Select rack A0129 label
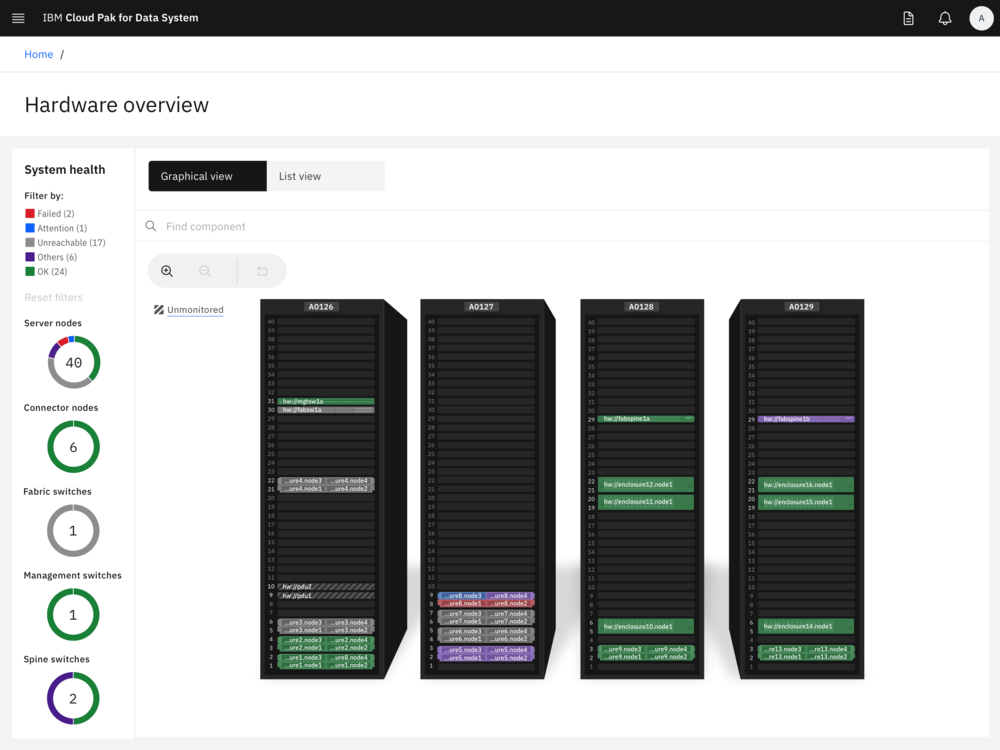 801,307
